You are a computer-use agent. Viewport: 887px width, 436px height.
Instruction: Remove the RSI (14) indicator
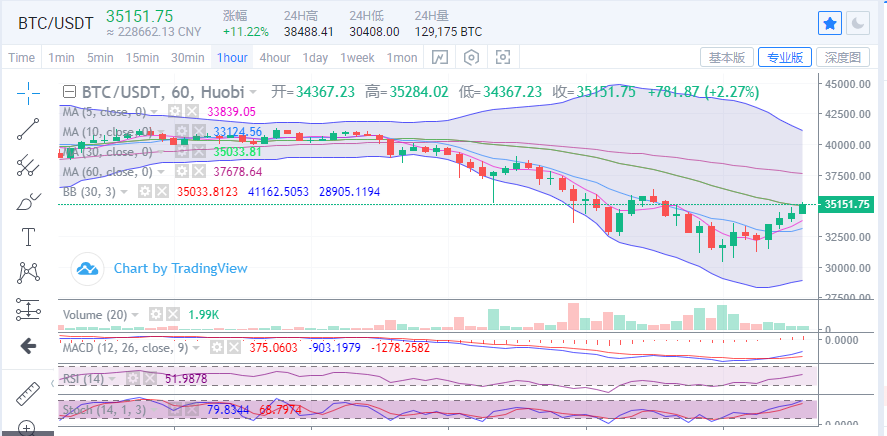[x=149, y=378]
